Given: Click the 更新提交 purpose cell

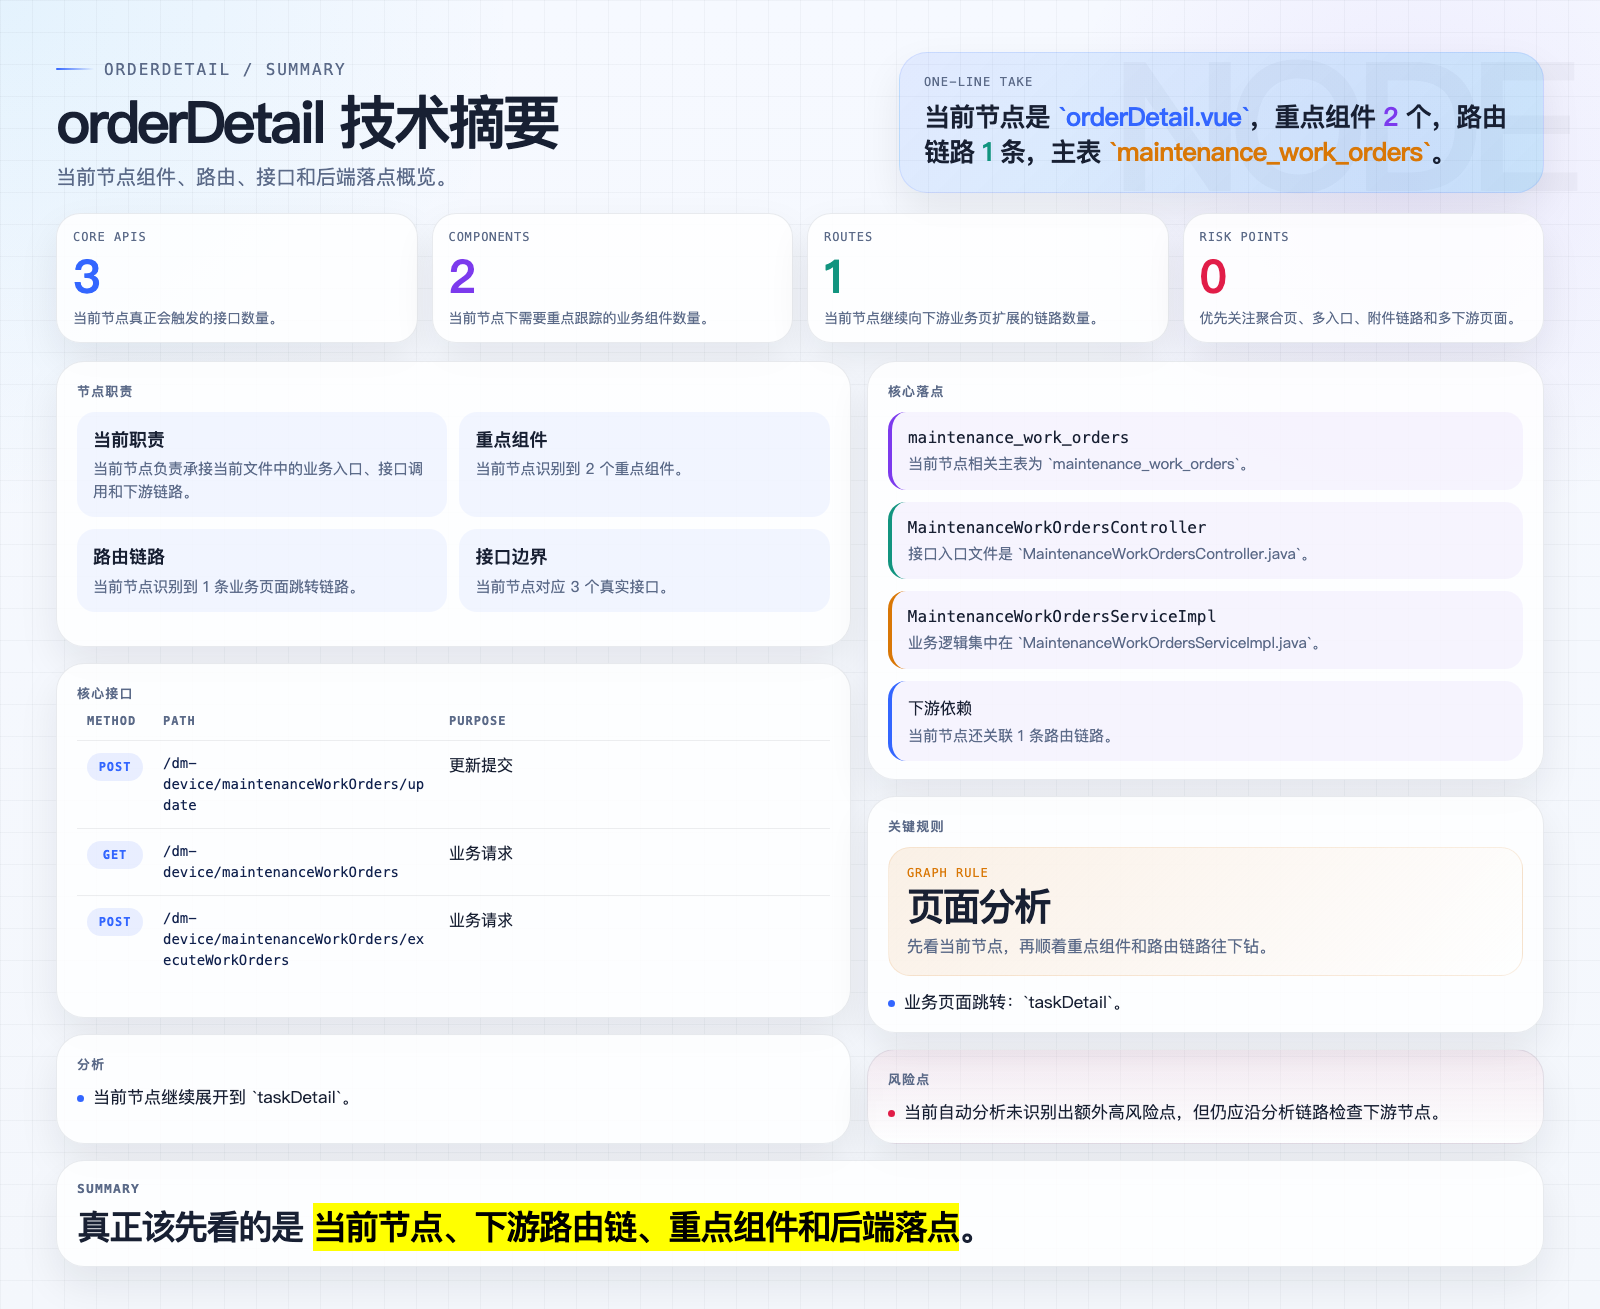Looking at the screenshot, I should click(x=481, y=765).
